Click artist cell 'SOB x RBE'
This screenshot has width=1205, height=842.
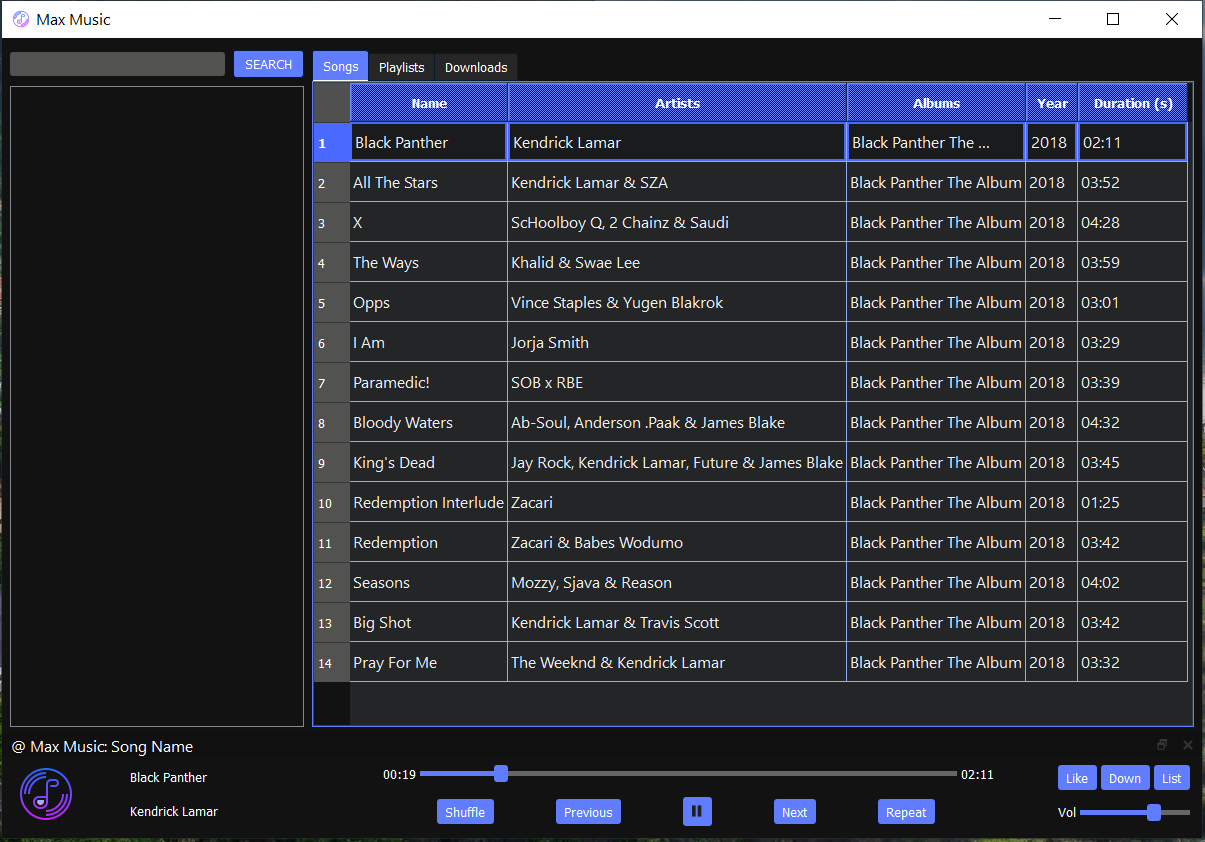pyautogui.click(x=677, y=382)
